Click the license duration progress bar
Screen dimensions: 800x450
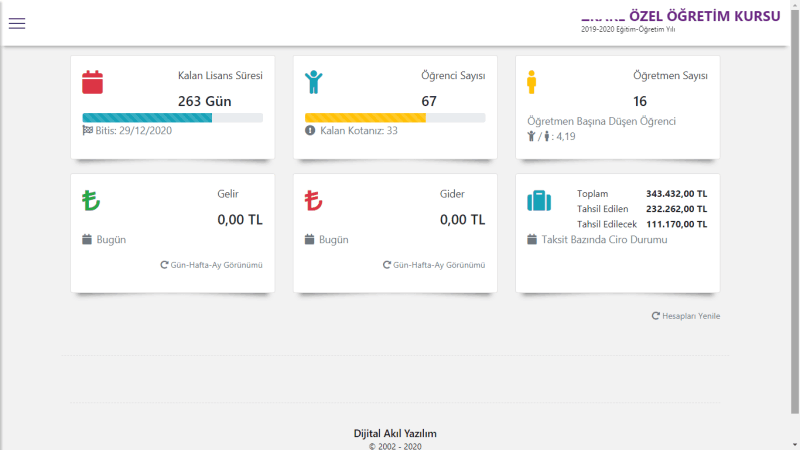(x=172, y=118)
